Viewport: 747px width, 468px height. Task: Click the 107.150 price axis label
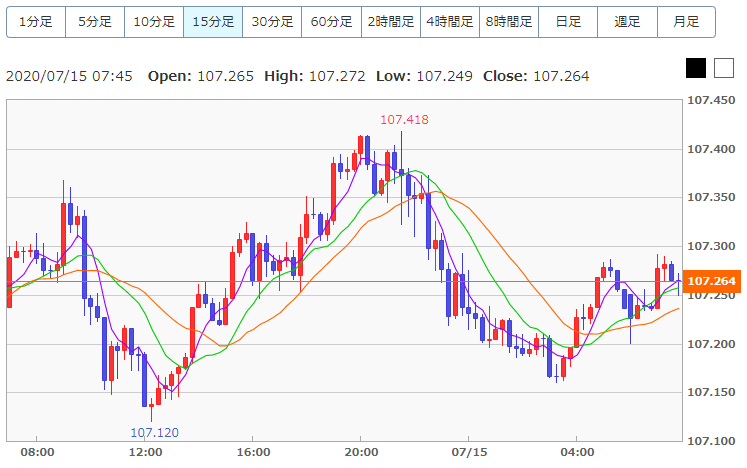click(x=711, y=392)
